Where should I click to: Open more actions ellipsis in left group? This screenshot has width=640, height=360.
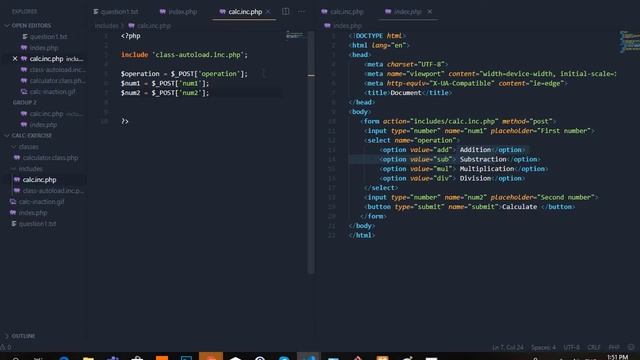point(301,11)
